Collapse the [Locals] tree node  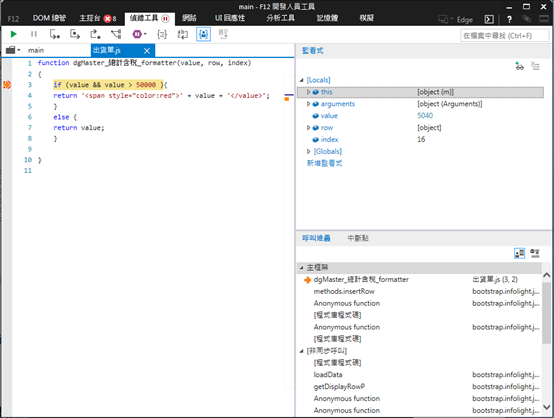click(301, 80)
